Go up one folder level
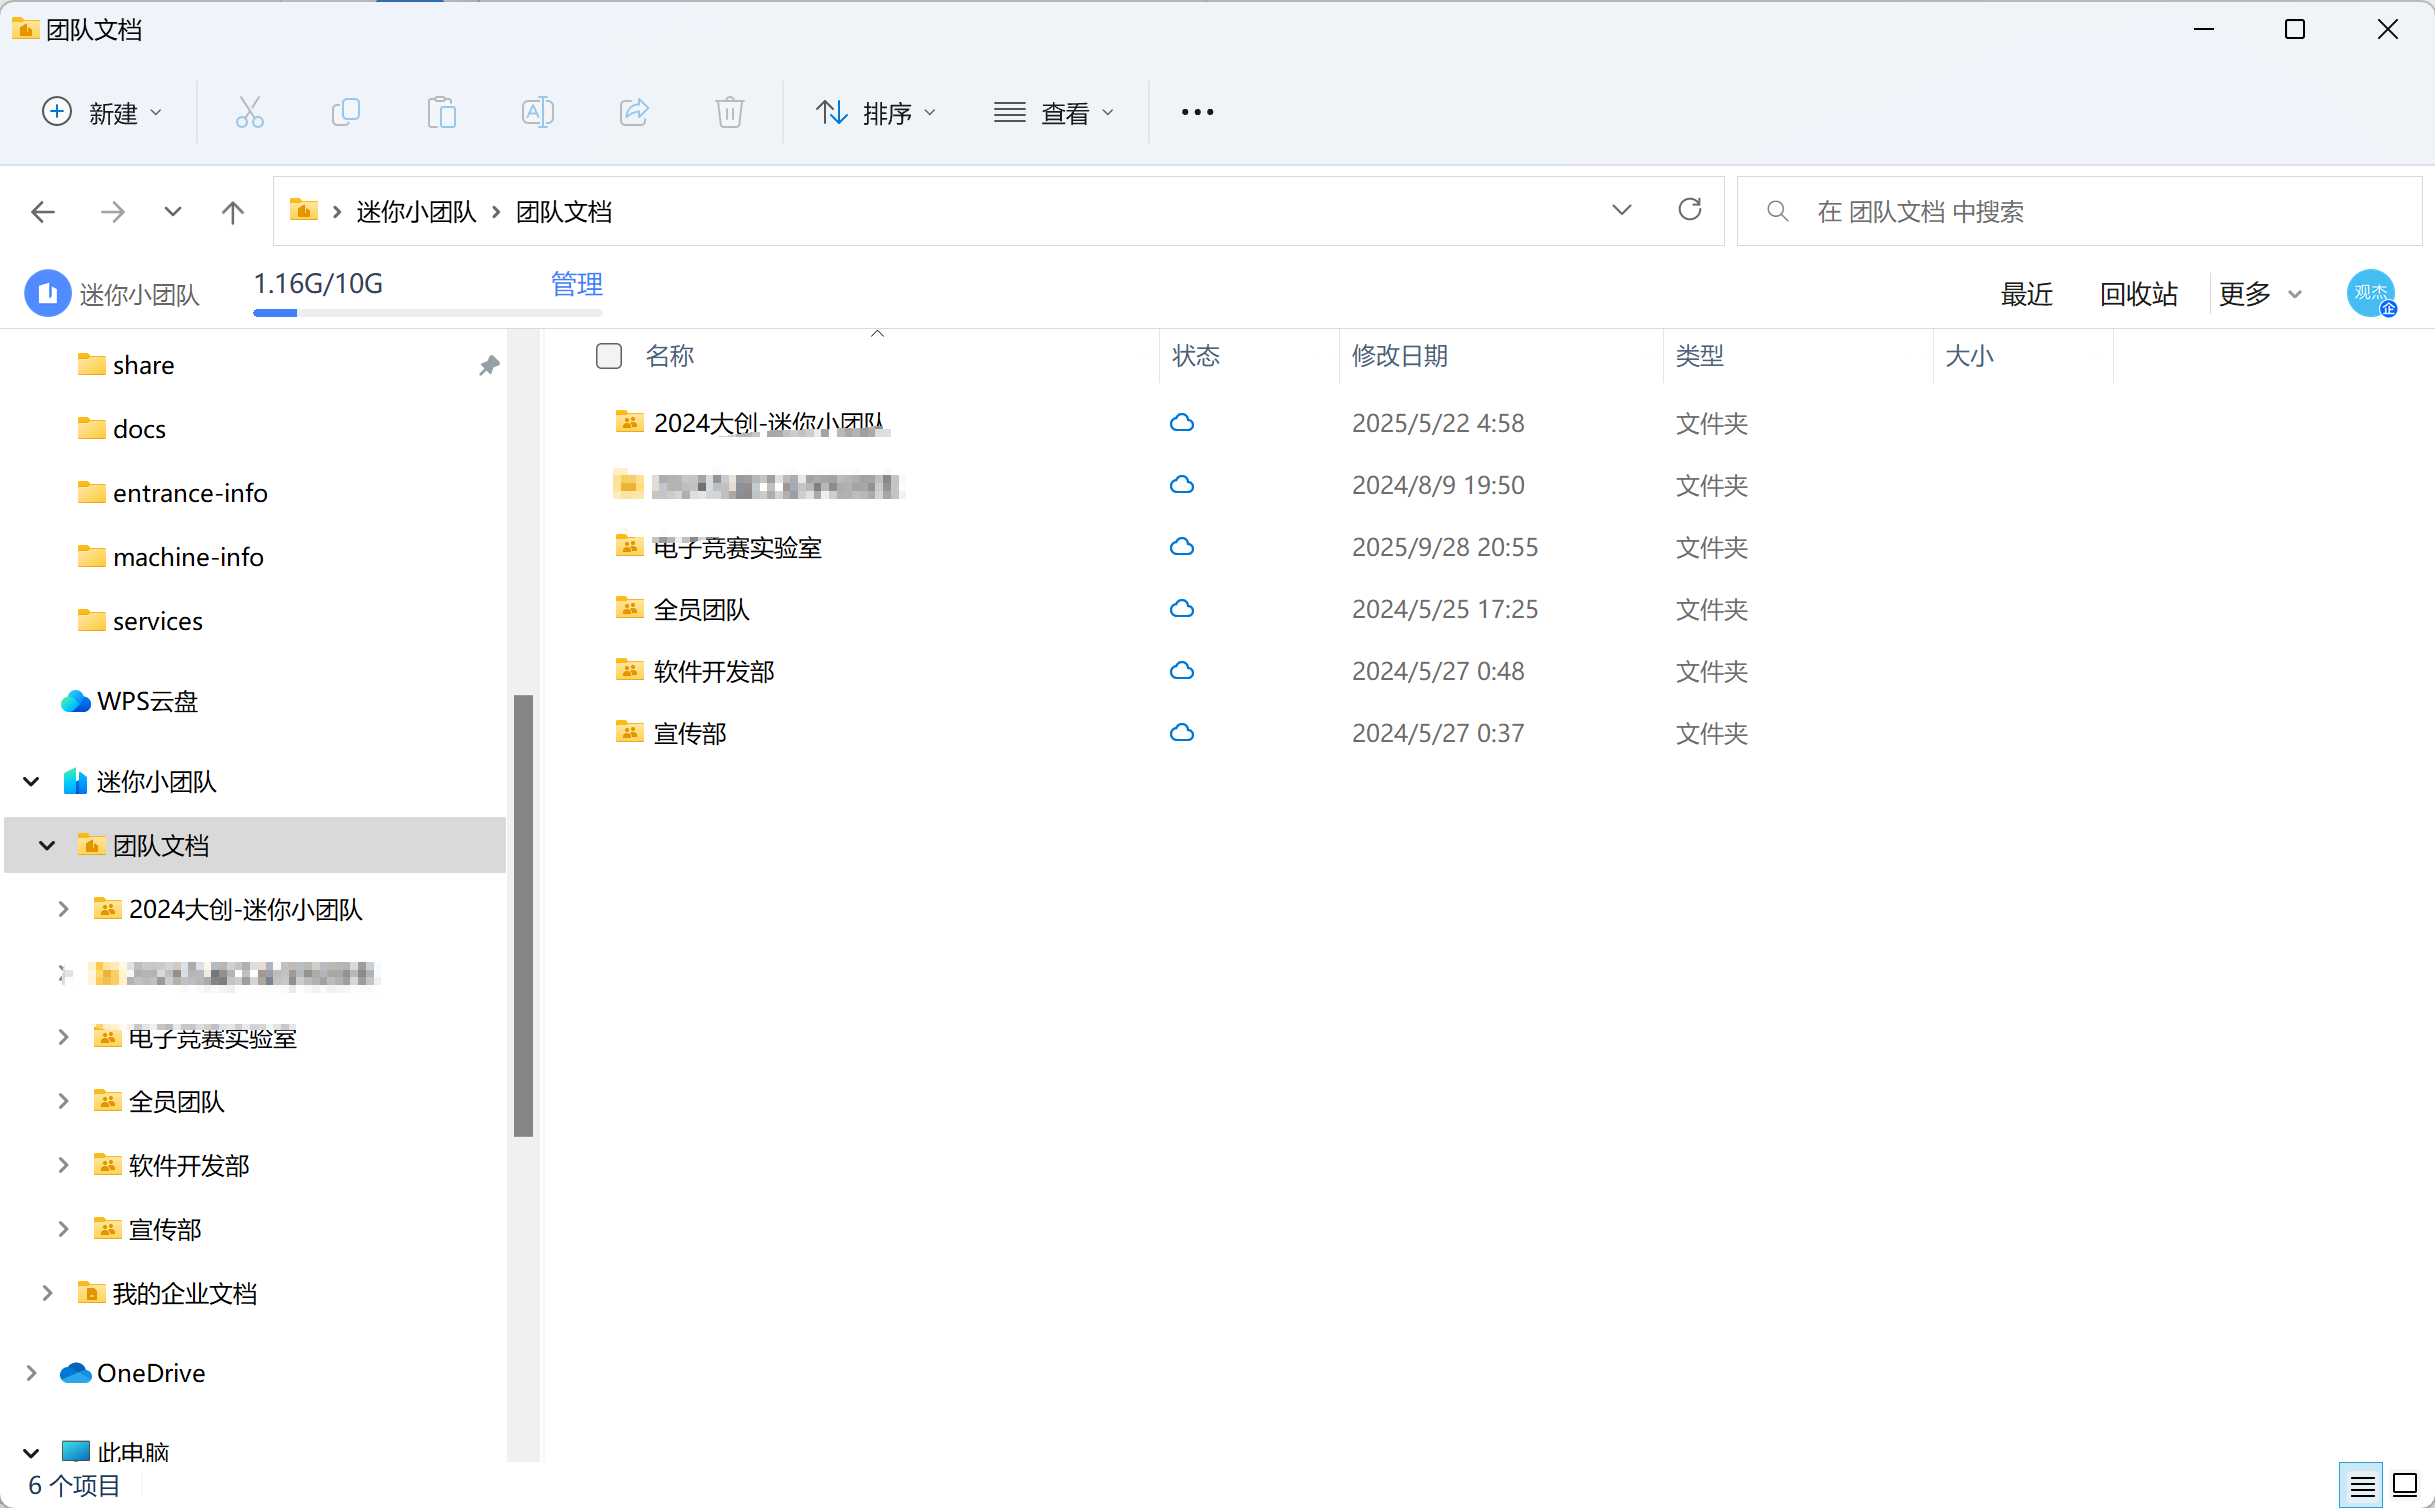 pyautogui.click(x=232, y=212)
